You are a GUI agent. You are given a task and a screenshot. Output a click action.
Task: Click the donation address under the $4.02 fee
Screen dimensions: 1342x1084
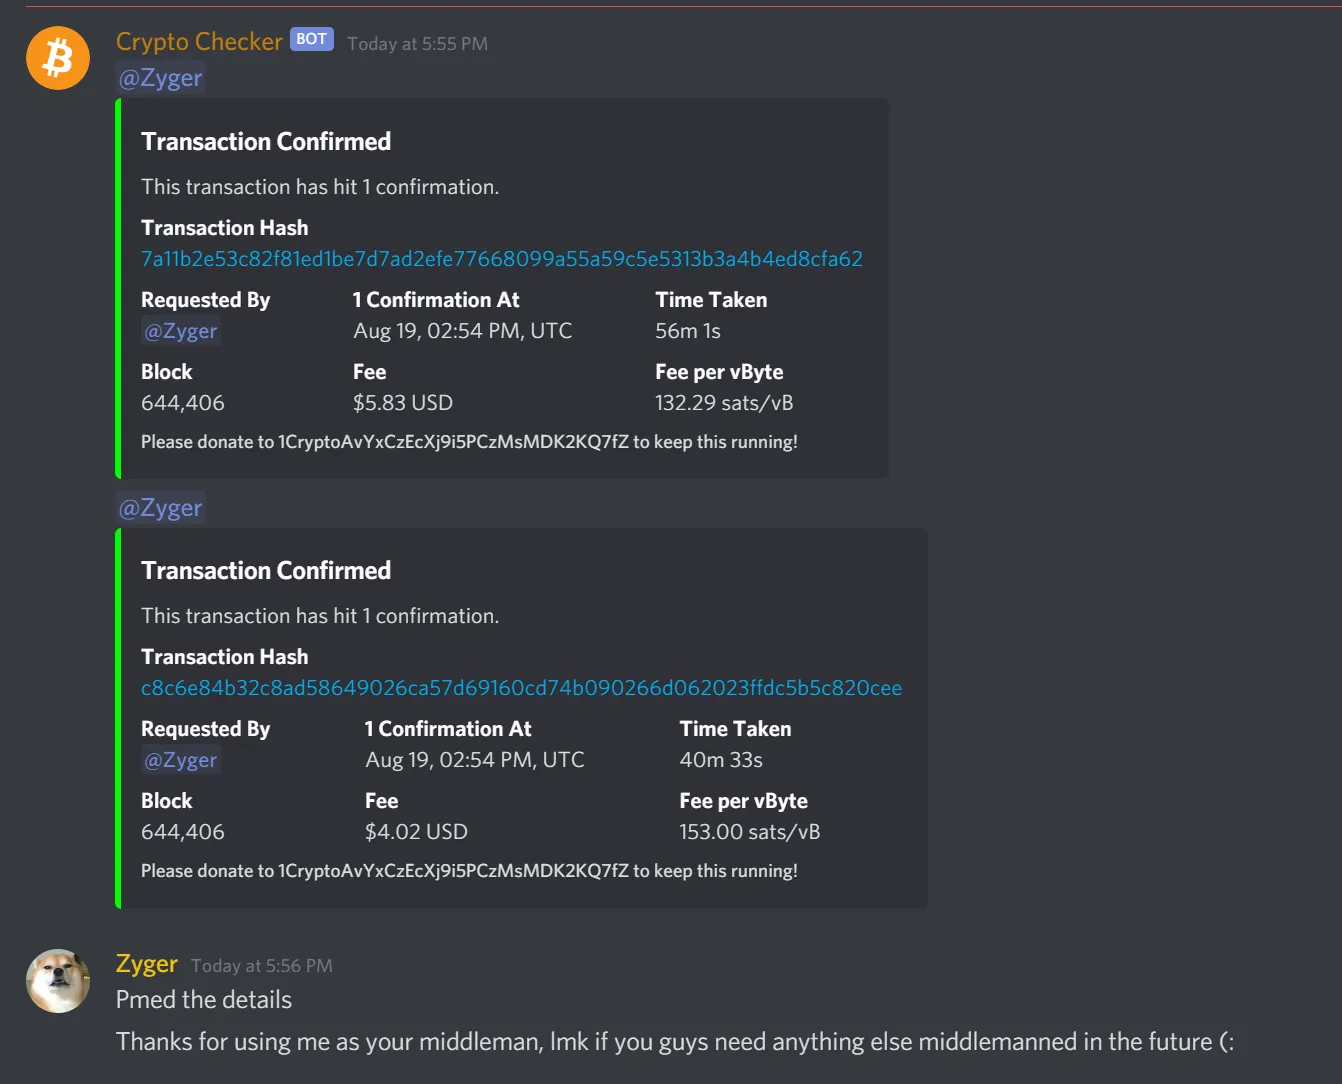click(x=453, y=871)
